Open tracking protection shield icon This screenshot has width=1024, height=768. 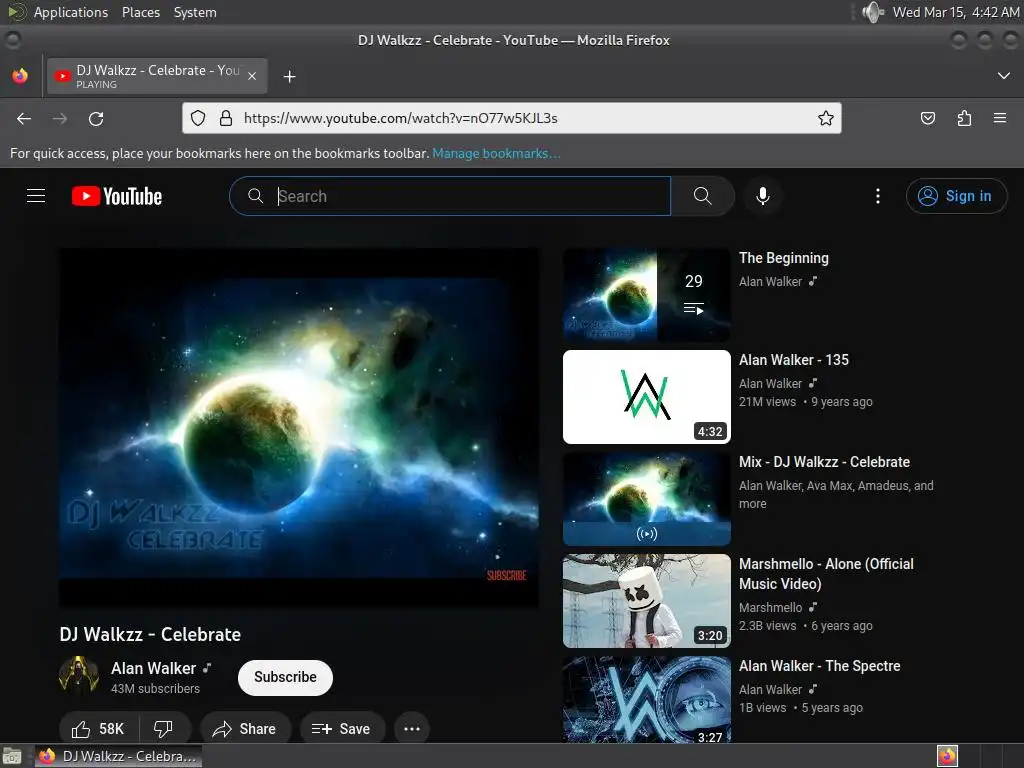pos(198,118)
